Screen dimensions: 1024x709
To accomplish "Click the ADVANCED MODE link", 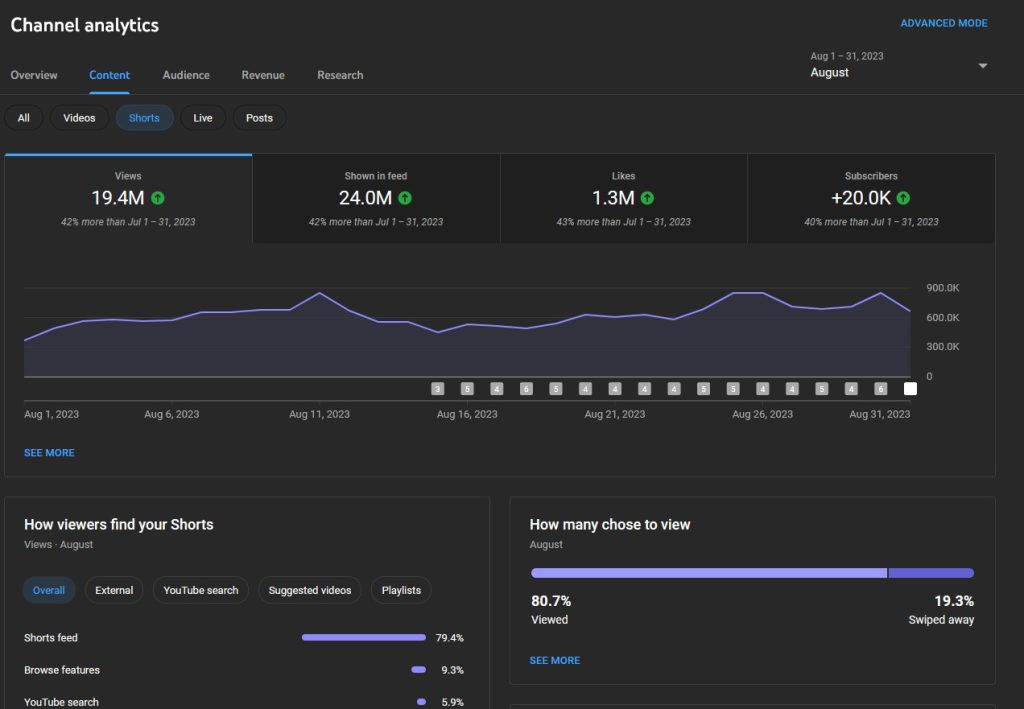I will click(943, 23).
